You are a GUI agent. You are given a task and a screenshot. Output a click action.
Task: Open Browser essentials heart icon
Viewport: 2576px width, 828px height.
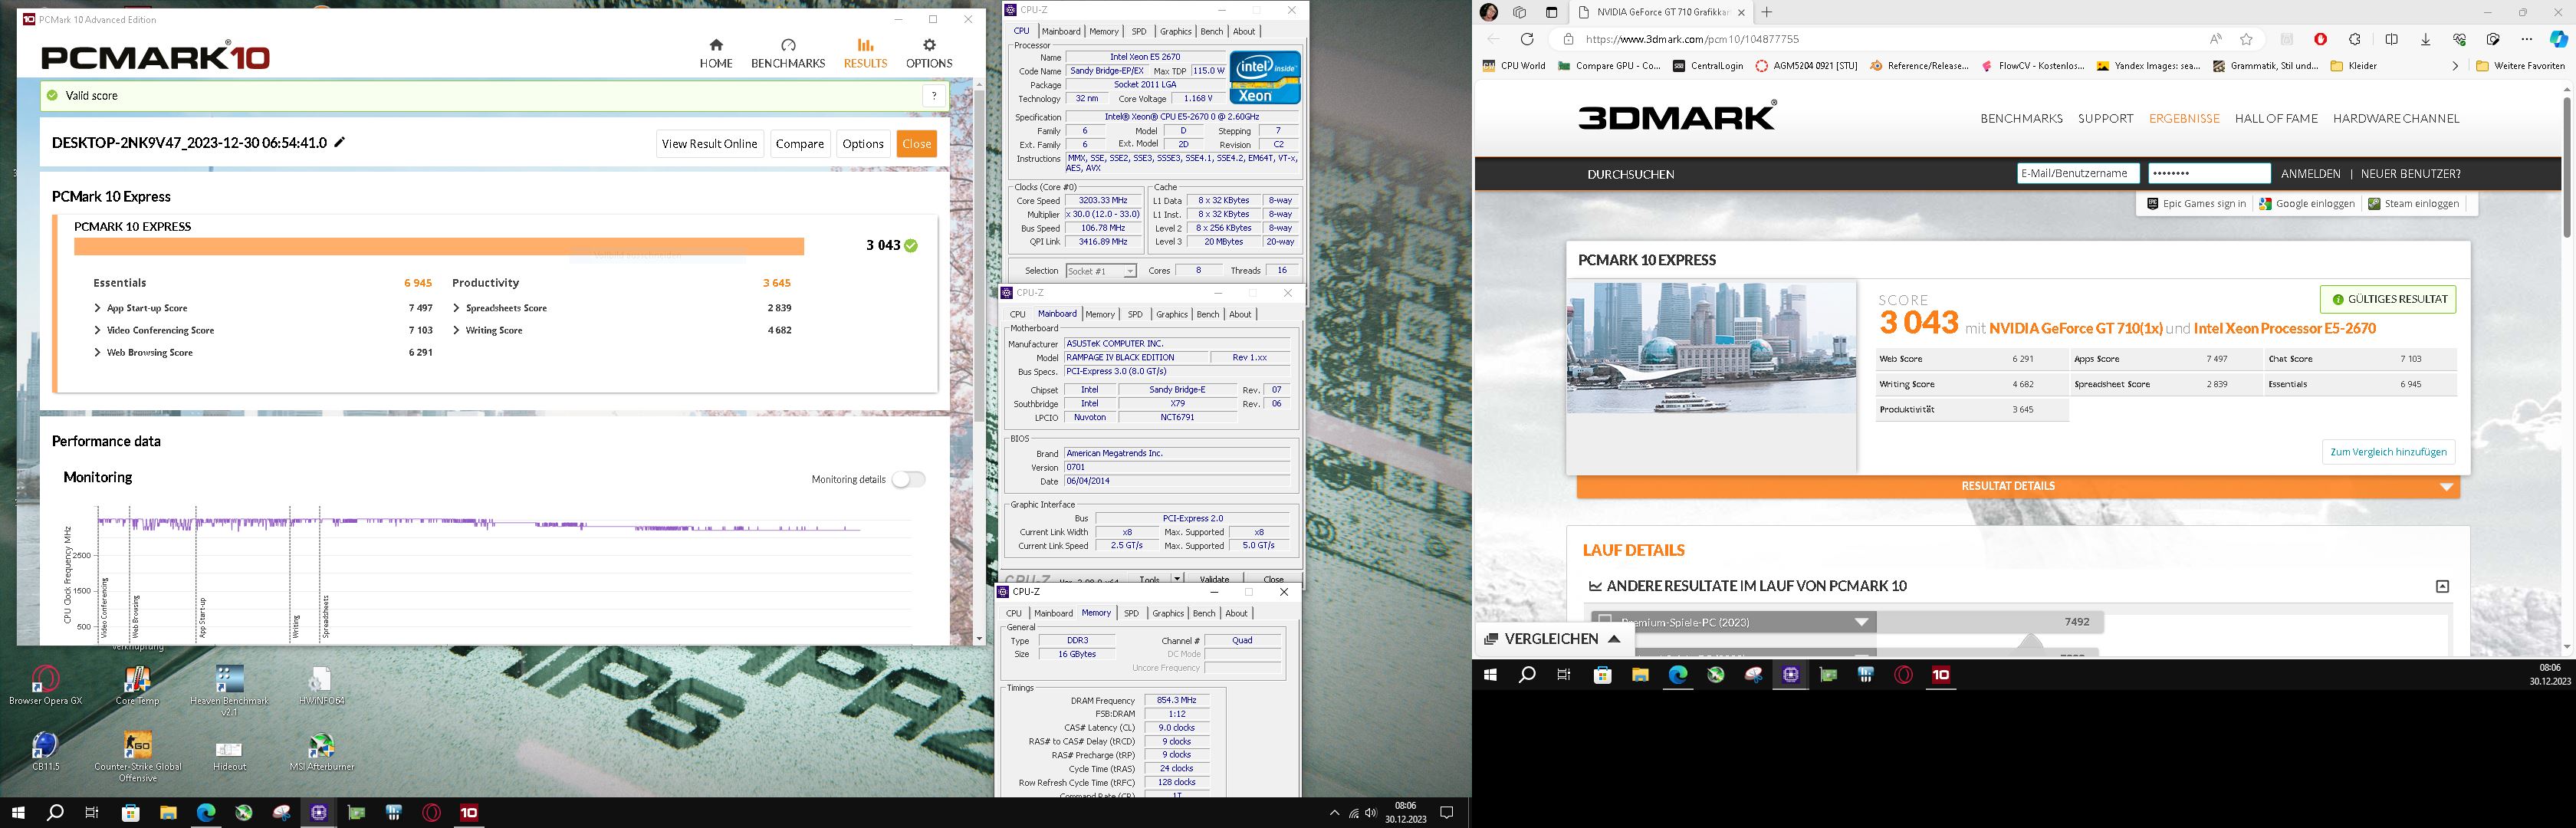click(2460, 39)
